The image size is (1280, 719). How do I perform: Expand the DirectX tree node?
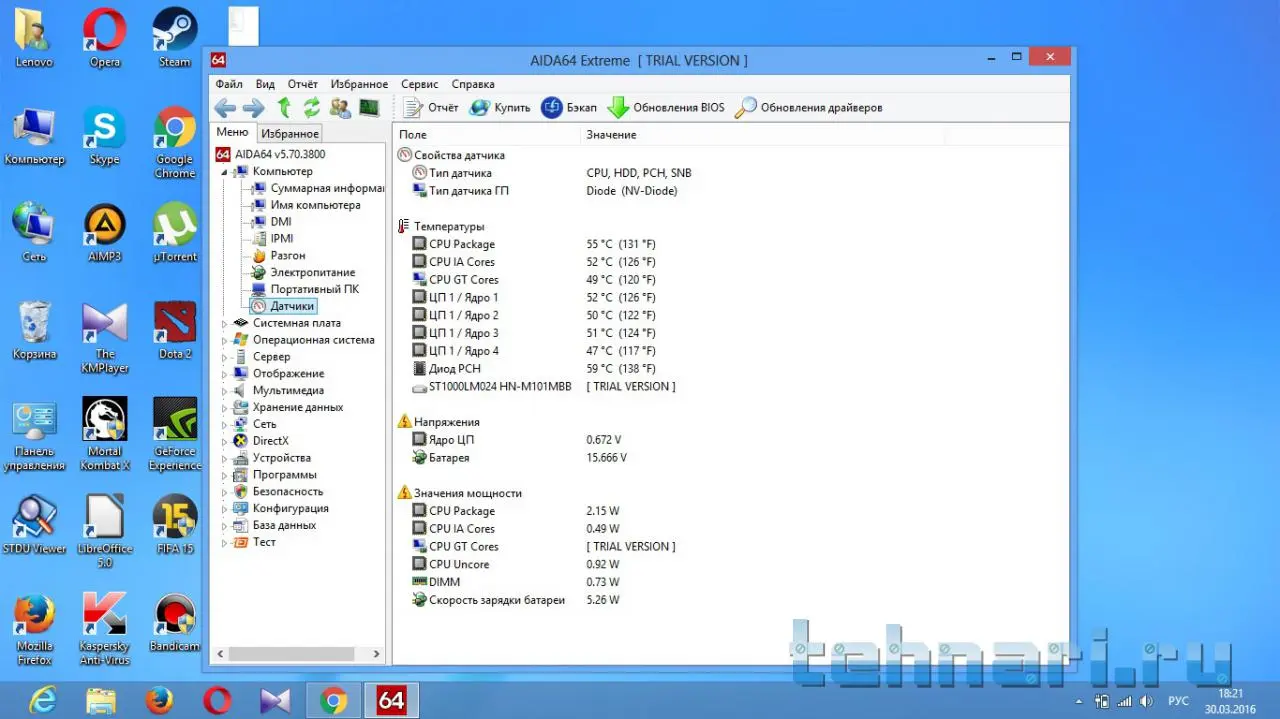click(x=224, y=441)
